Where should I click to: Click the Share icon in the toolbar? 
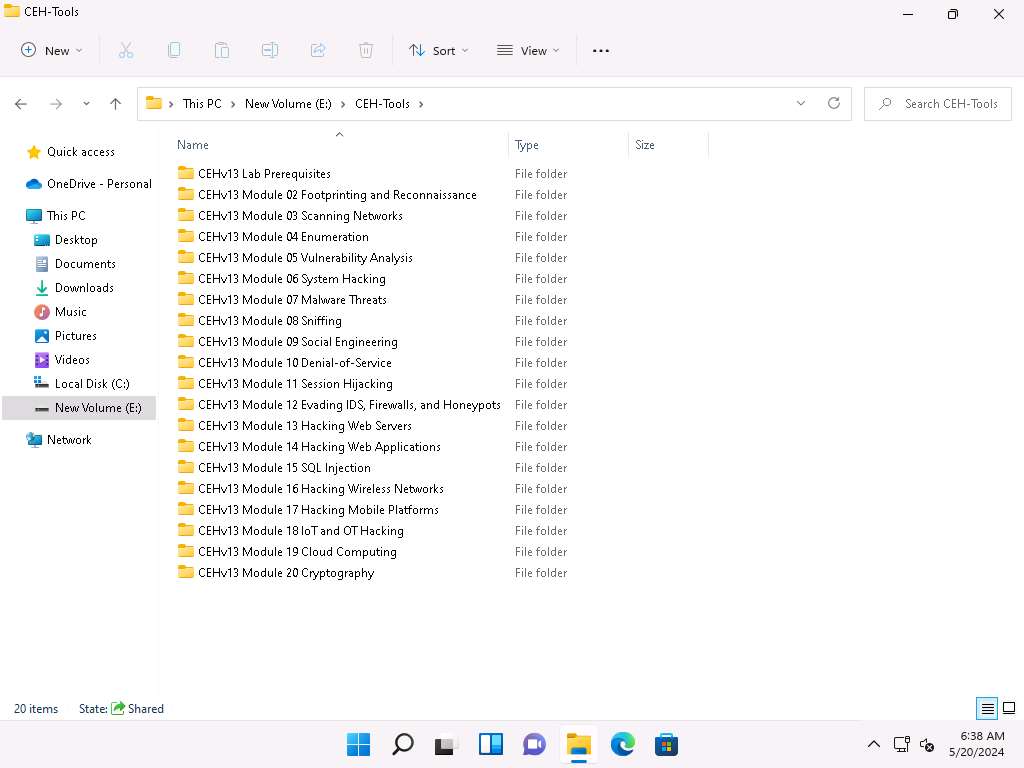coord(318,49)
